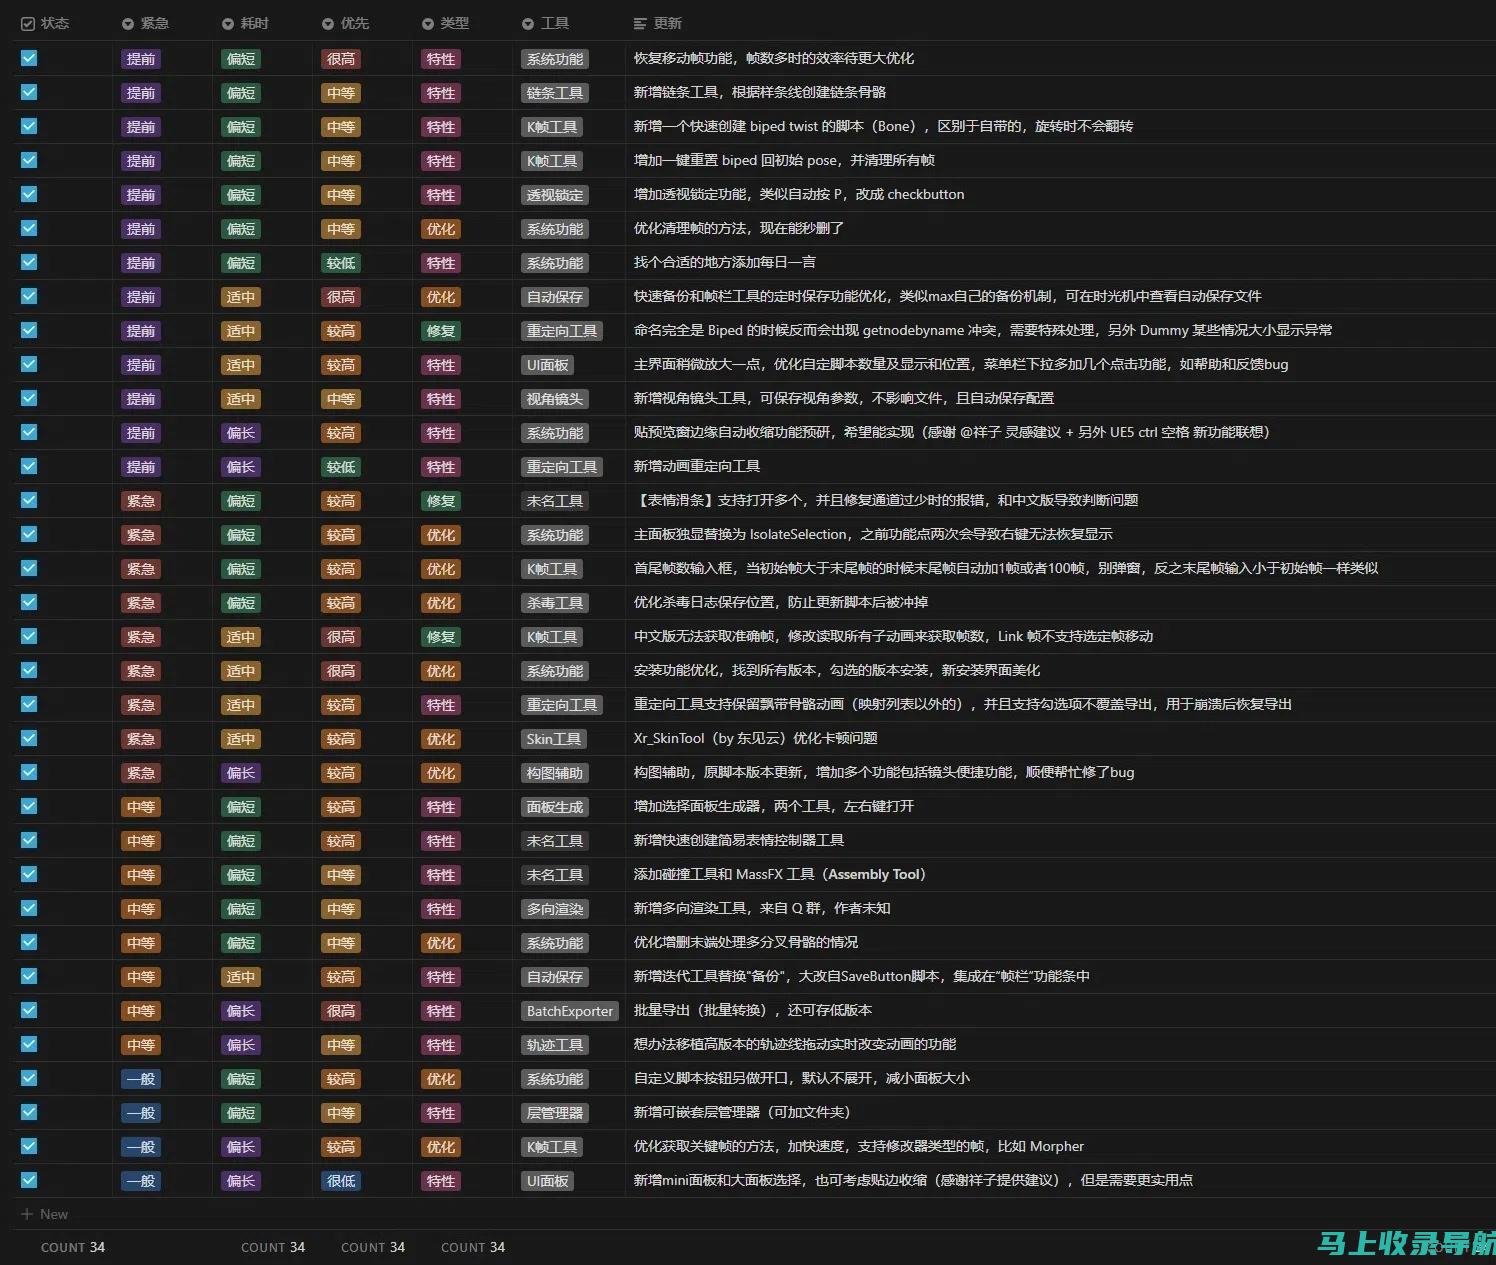This screenshot has width=1496, height=1265.
Task: Click the 较低 tag in the 每日一言 row
Action: pyautogui.click(x=341, y=263)
